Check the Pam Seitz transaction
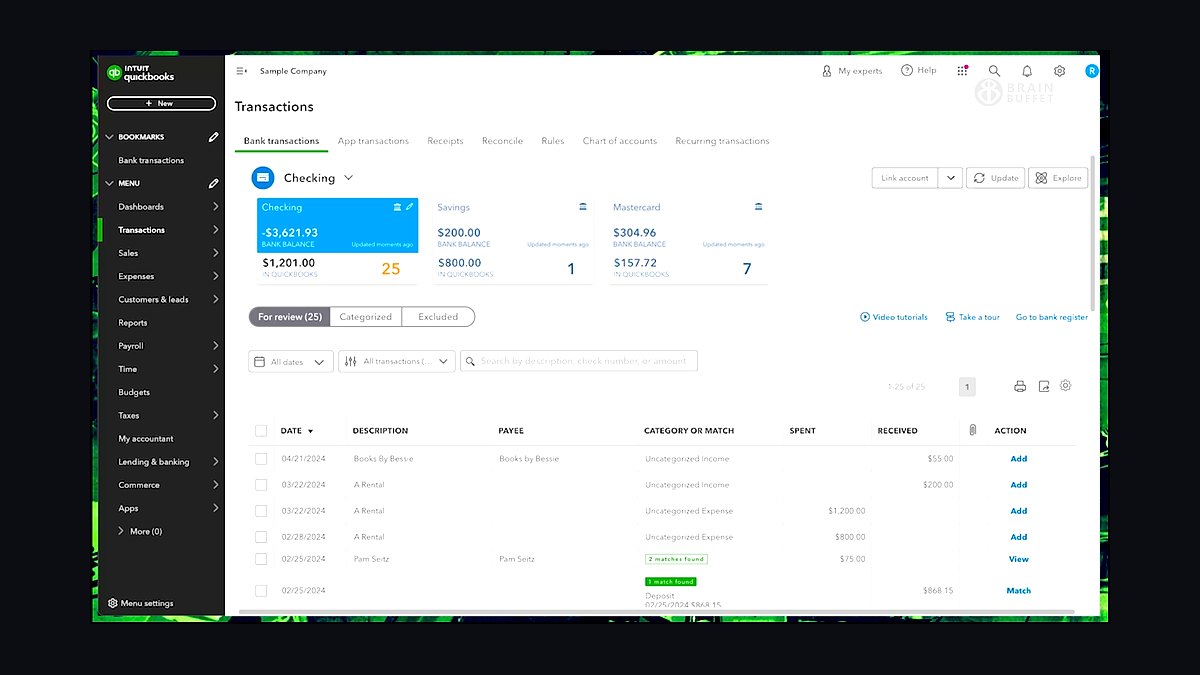The height and width of the screenshot is (675, 1200). [261, 559]
